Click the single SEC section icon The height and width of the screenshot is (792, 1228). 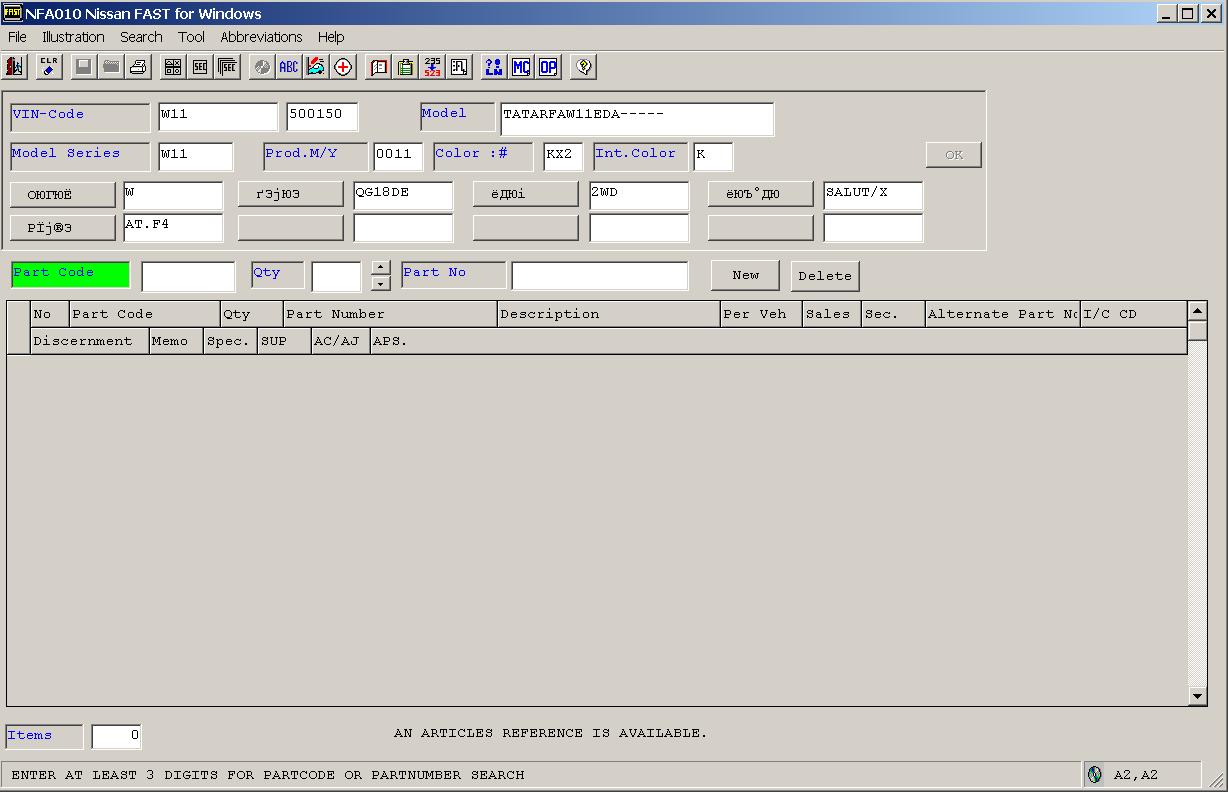point(200,67)
